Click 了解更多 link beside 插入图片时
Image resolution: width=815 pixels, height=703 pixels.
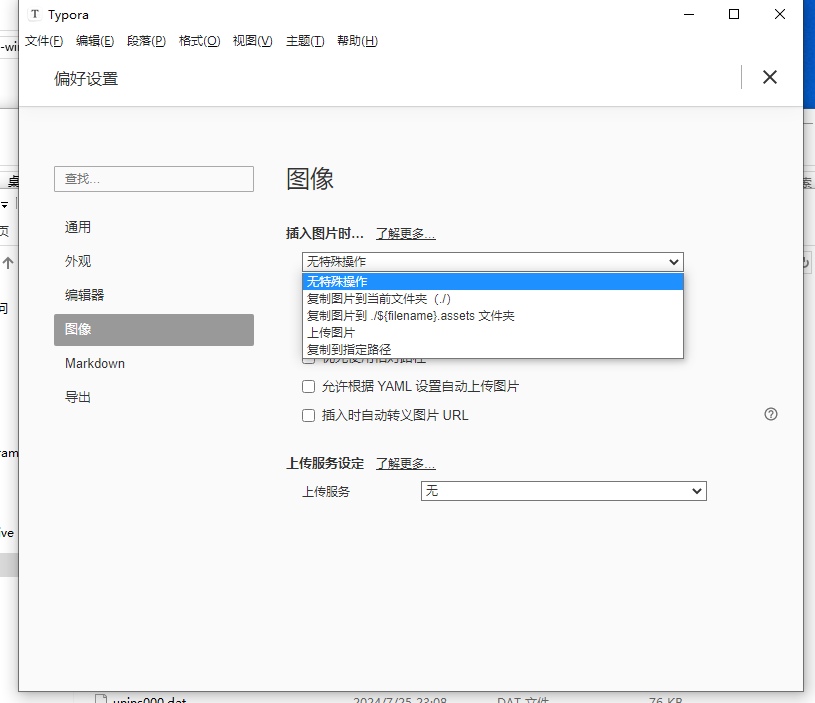[405, 233]
